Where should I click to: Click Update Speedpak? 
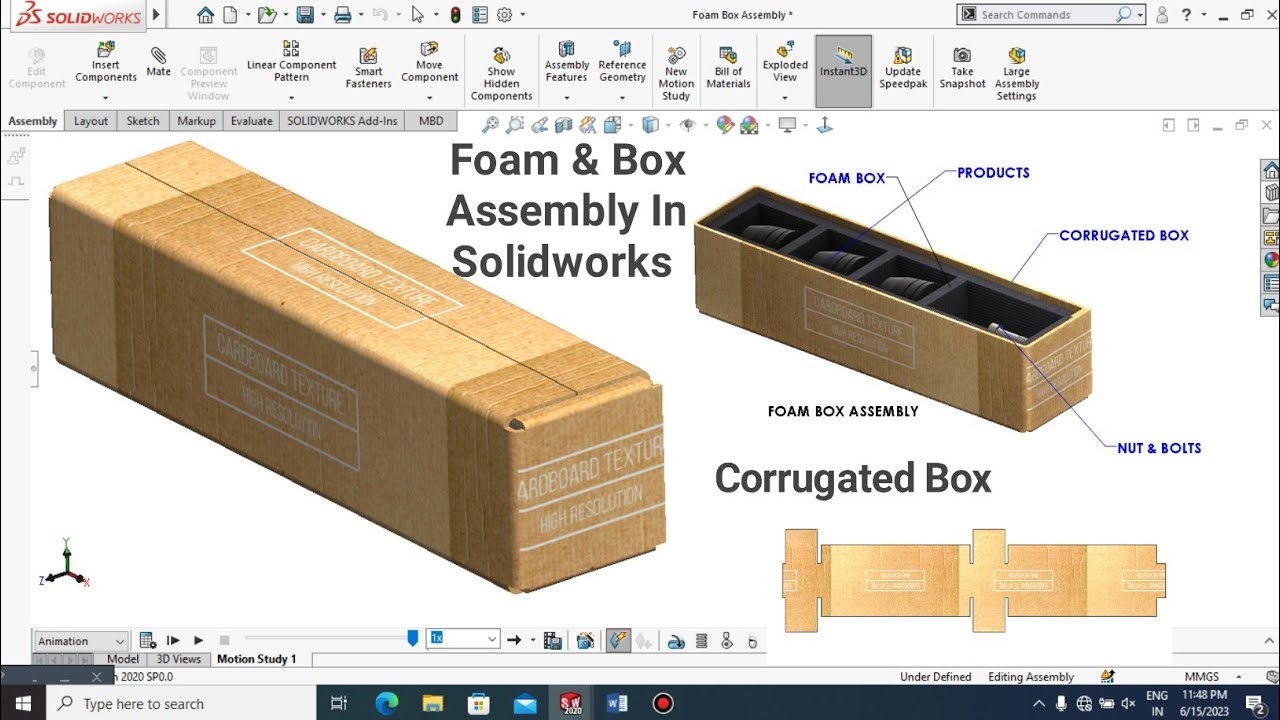(903, 68)
